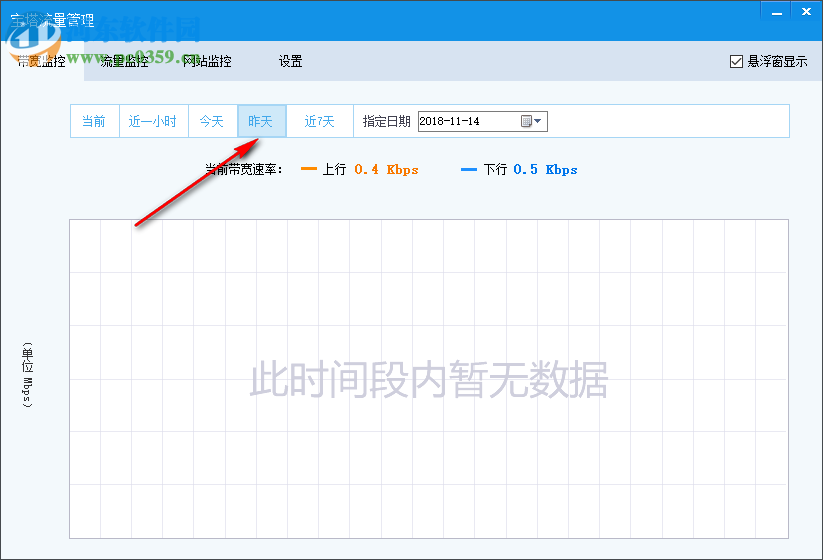This screenshot has height=560, width=823.
Task: Select the 近7天 time range
Action: [x=320, y=121]
